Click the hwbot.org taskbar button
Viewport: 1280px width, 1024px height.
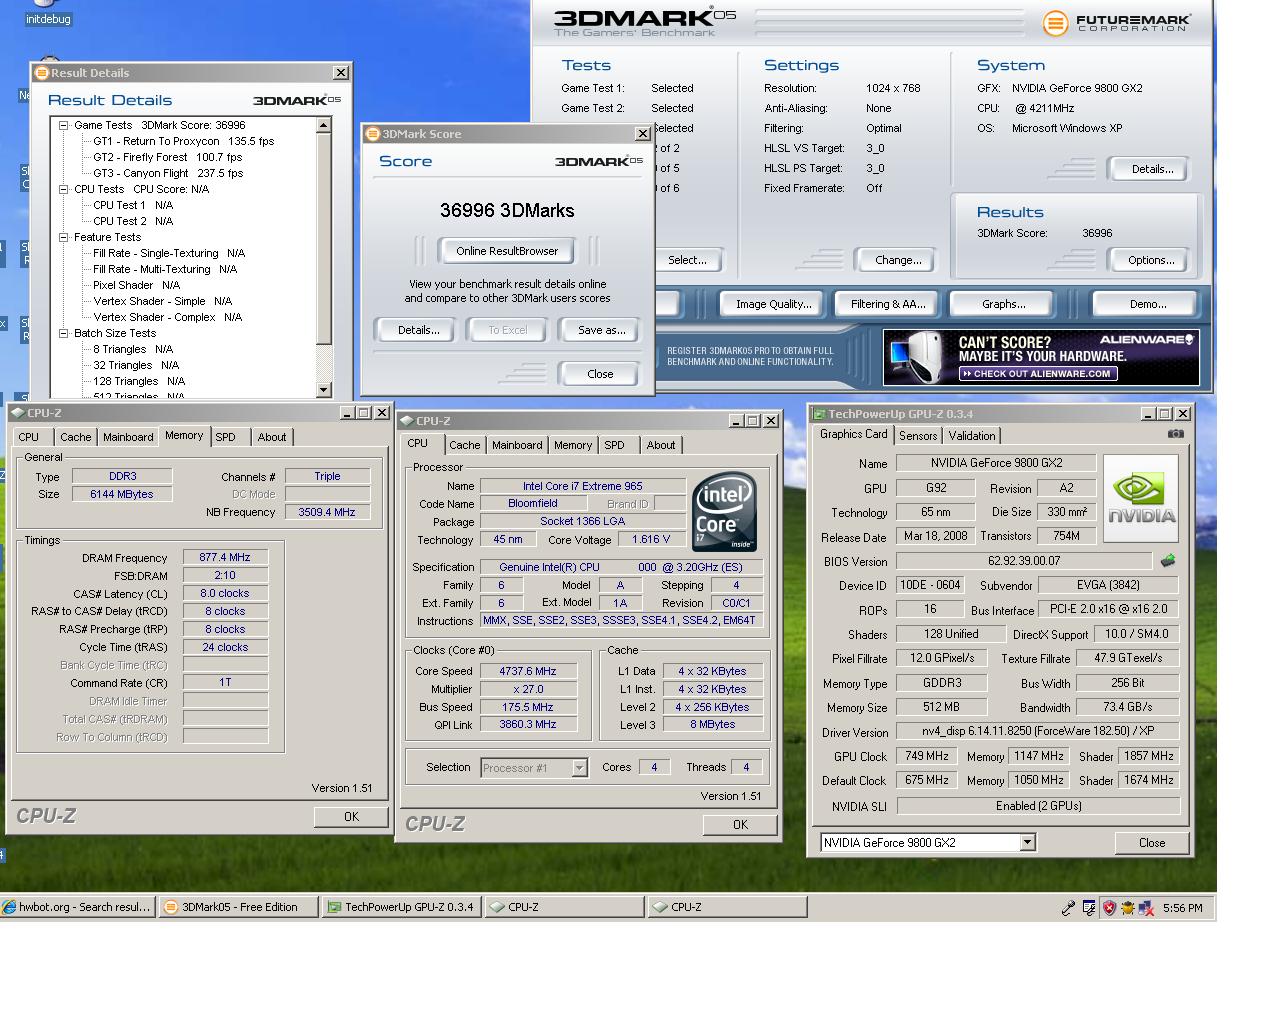point(78,907)
